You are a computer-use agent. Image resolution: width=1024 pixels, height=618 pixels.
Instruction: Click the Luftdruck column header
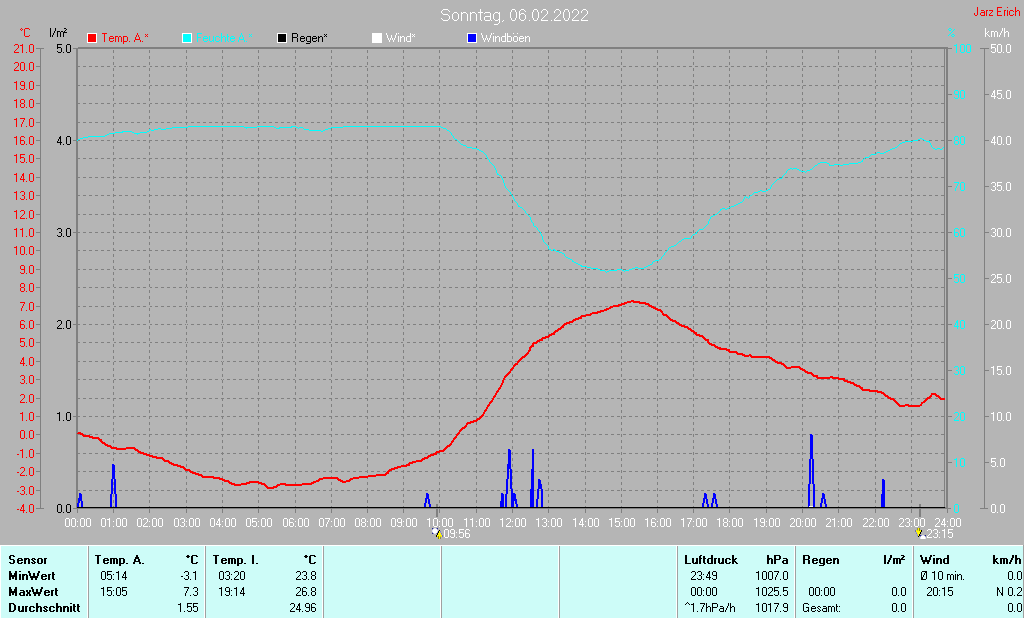[x=711, y=560]
